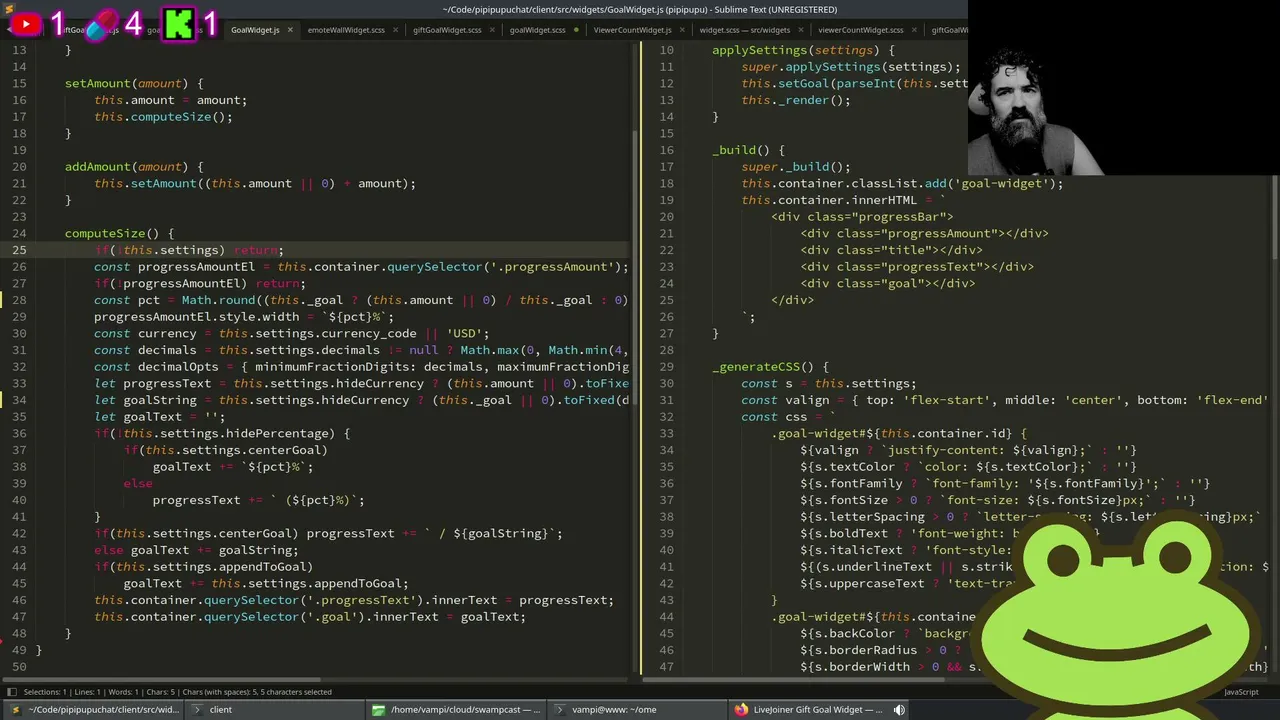Select the viewerCountWidget.scss tab
The image size is (1280, 720).
[x=861, y=30]
